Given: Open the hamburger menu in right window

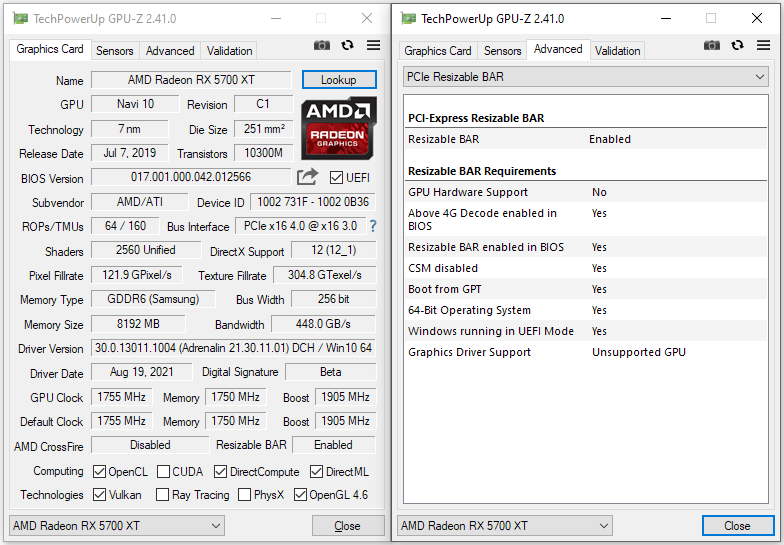Looking at the screenshot, I should (x=764, y=46).
